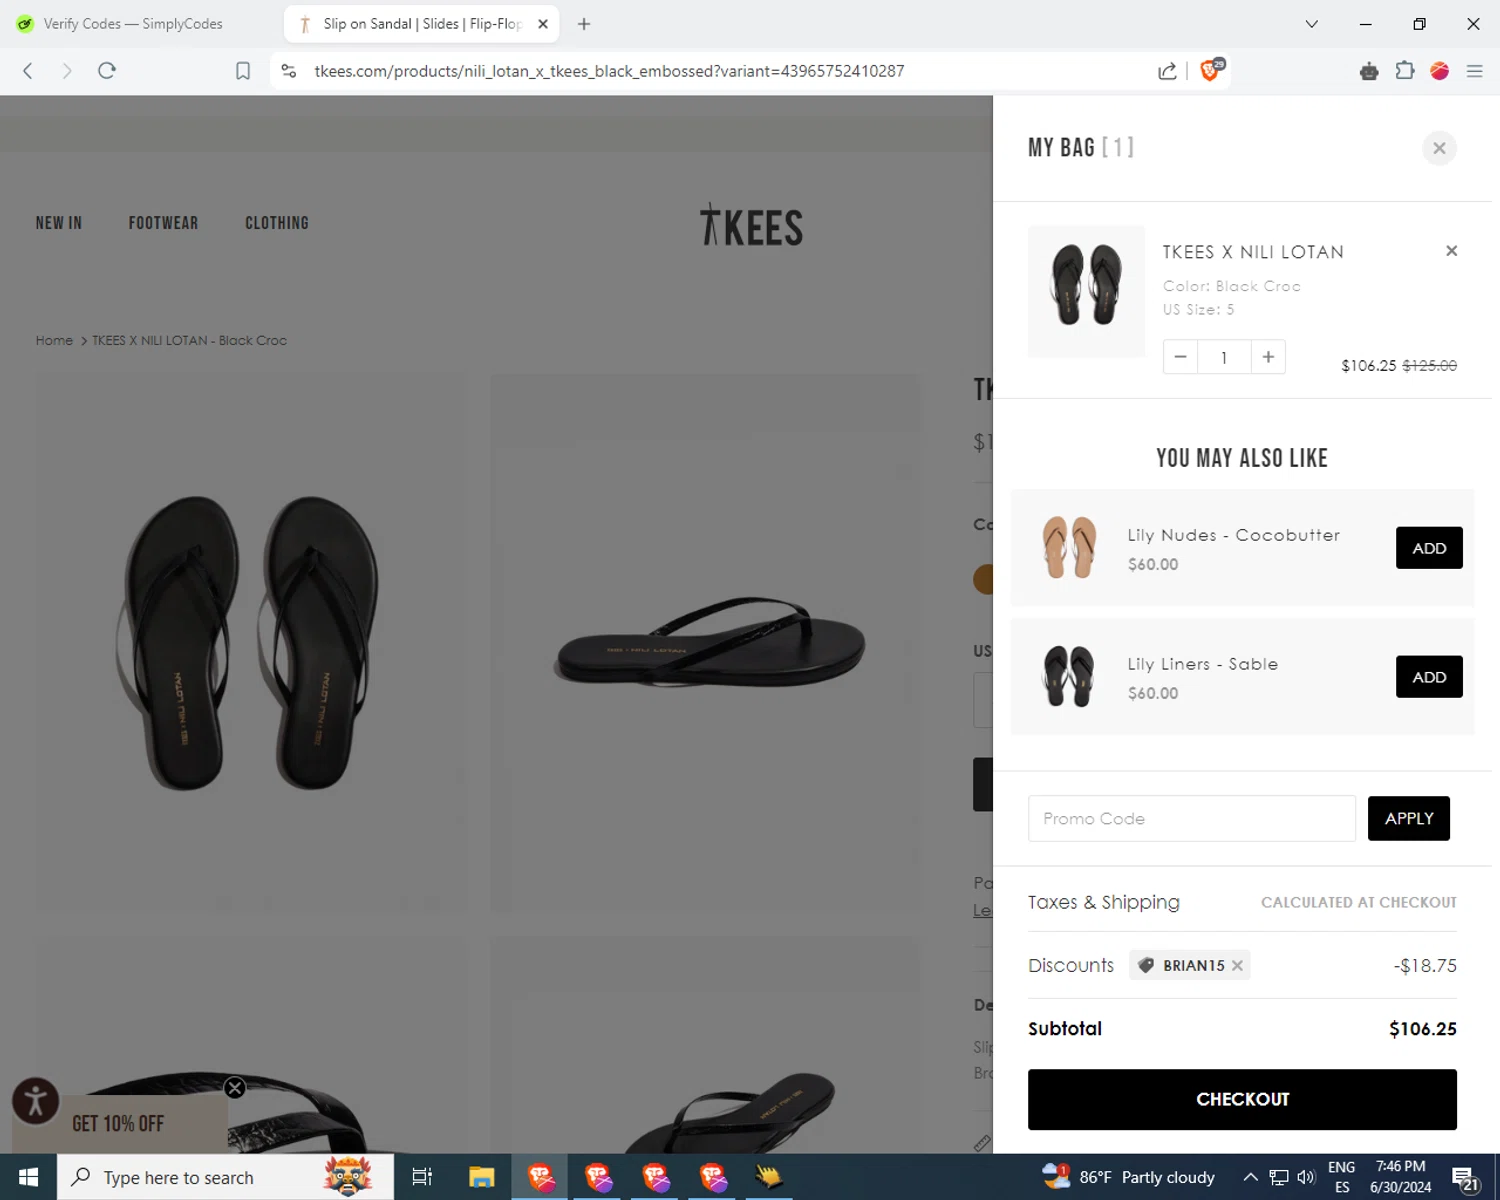This screenshot has height=1200, width=1500.
Task: Open accessibility options widget
Action: [x=35, y=1101]
